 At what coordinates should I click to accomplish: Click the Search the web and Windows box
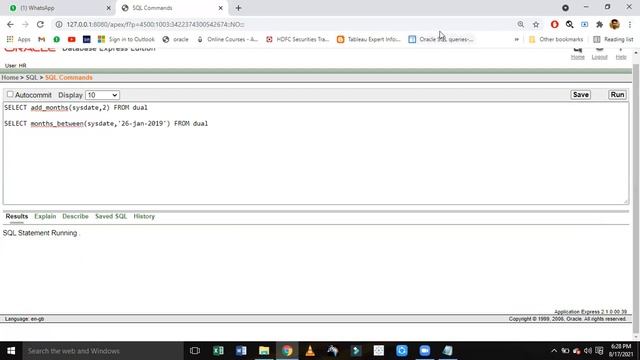click(102, 351)
